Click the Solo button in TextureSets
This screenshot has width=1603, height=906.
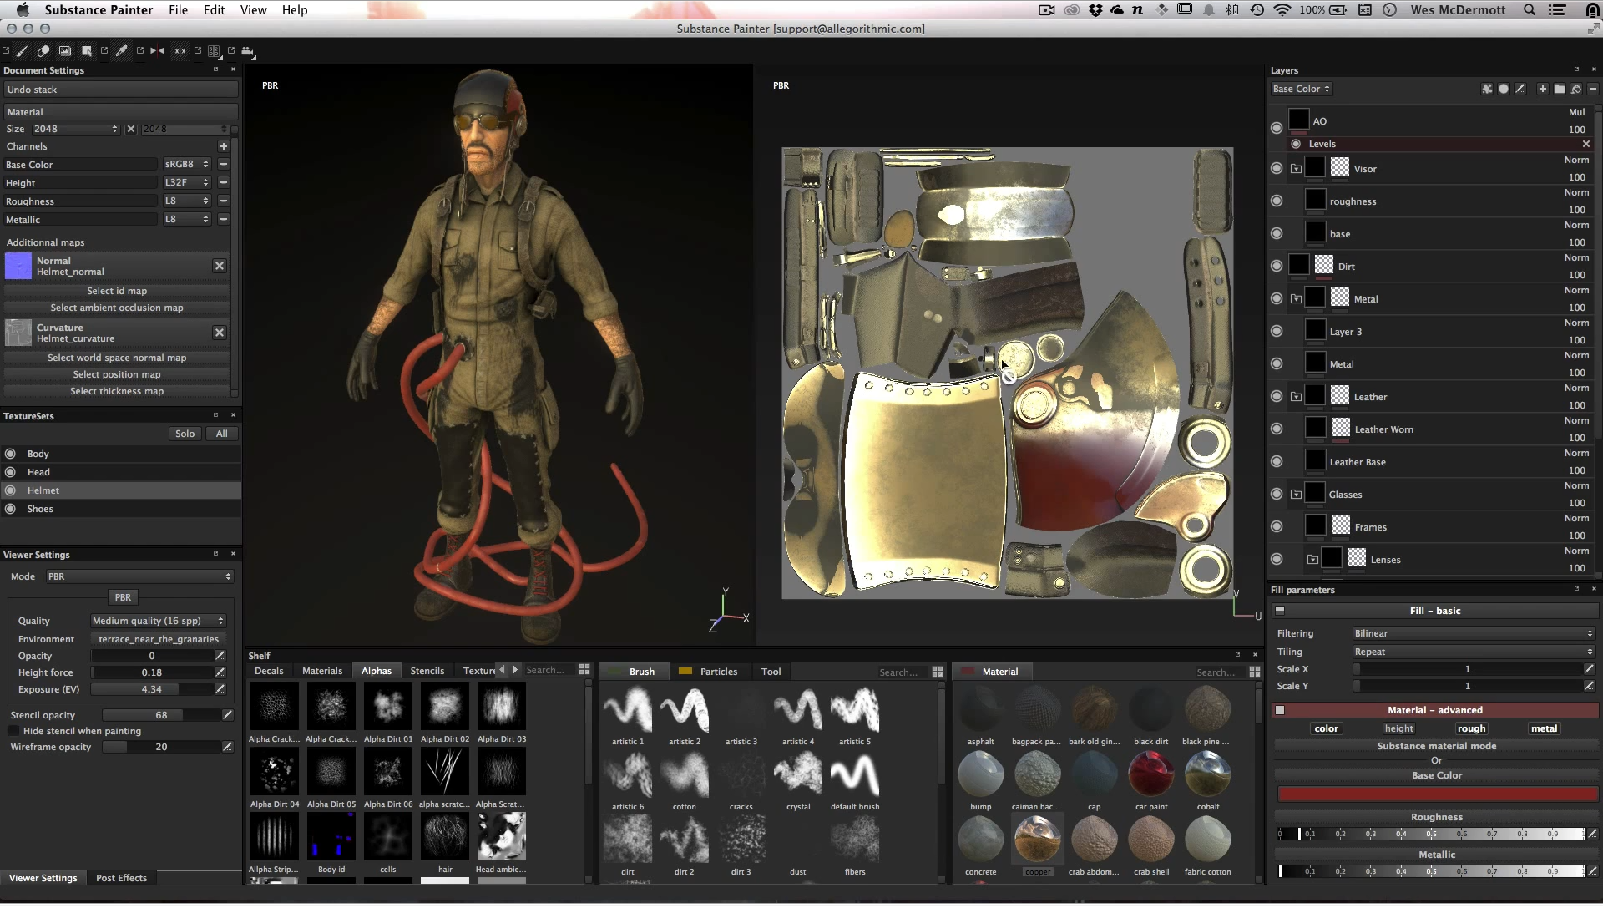point(185,434)
